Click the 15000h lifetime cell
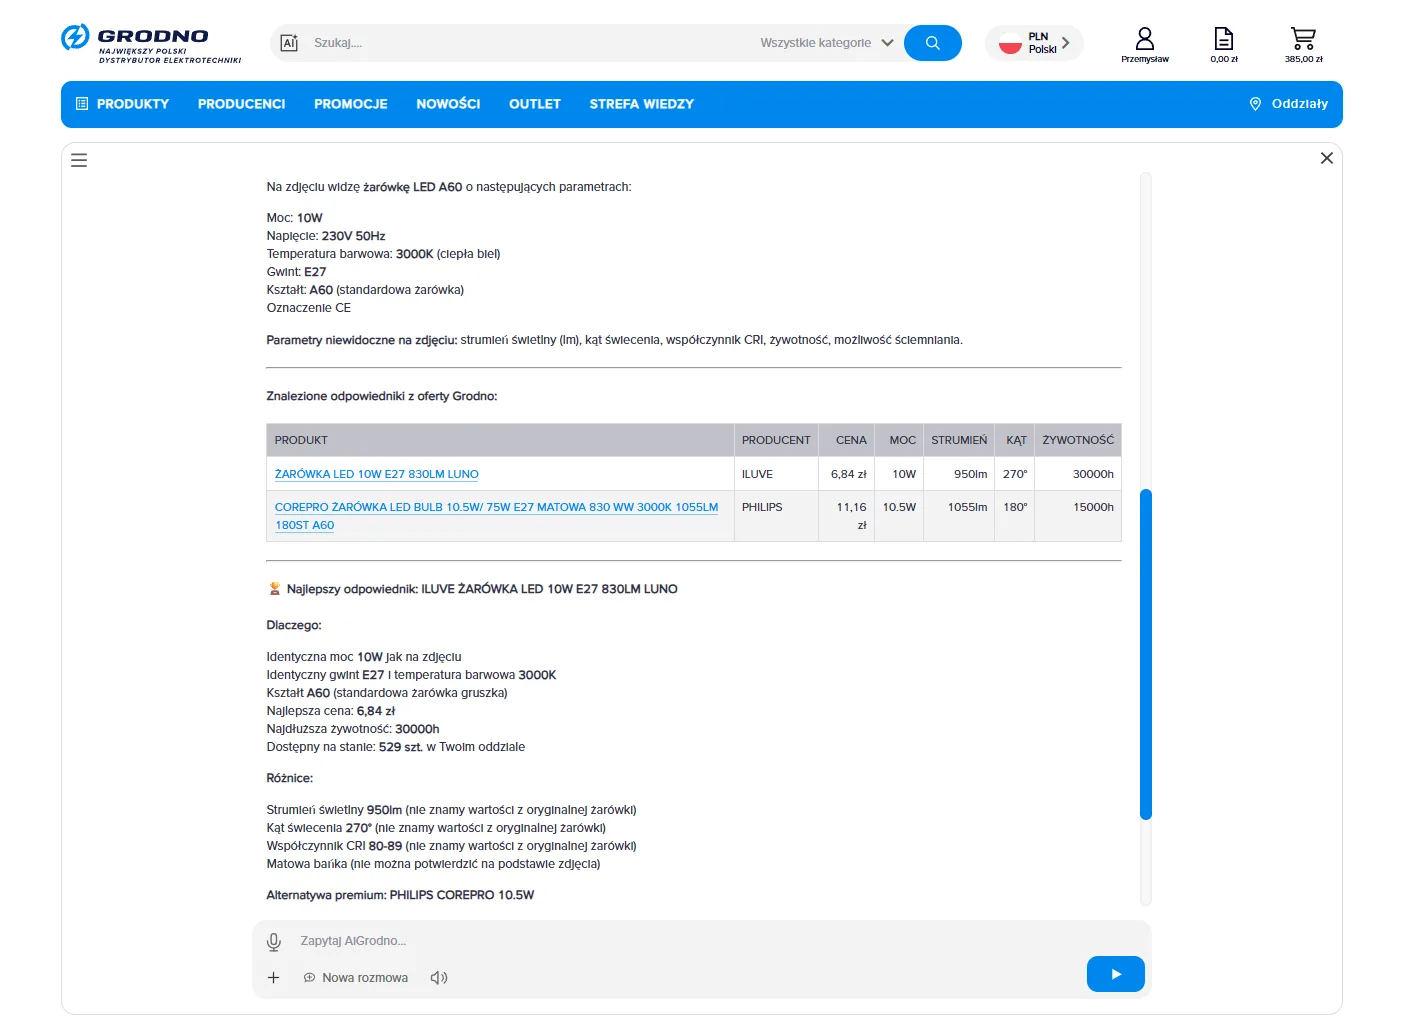Viewport: 1406px width, 1021px height. point(1078,516)
